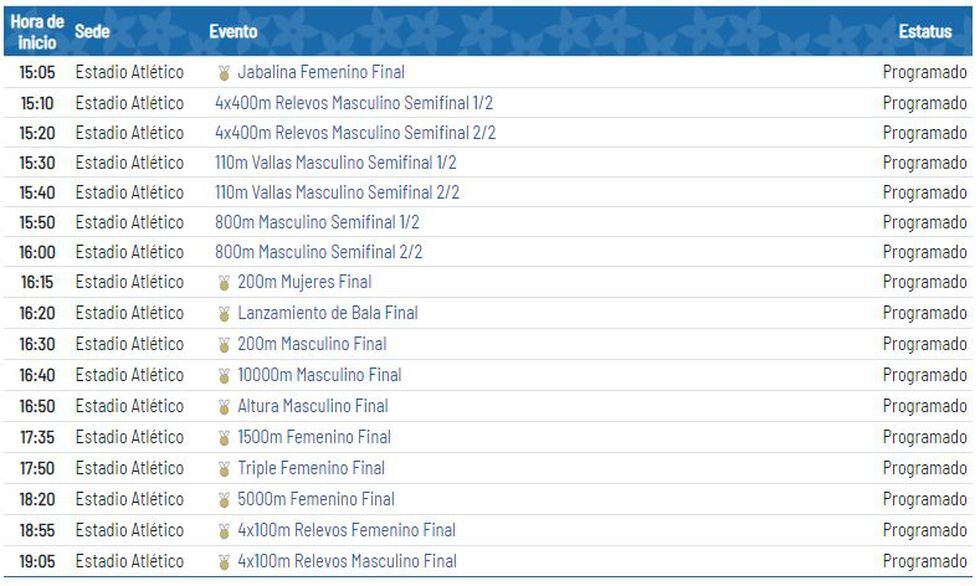Click medal icon next to Altura Masculino Final

tap(224, 407)
